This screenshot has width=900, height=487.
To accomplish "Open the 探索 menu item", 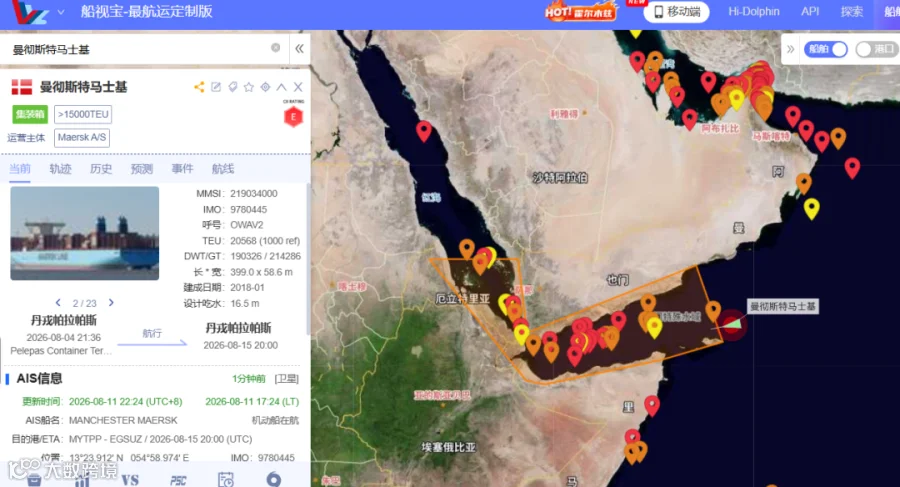I will (852, 11).
